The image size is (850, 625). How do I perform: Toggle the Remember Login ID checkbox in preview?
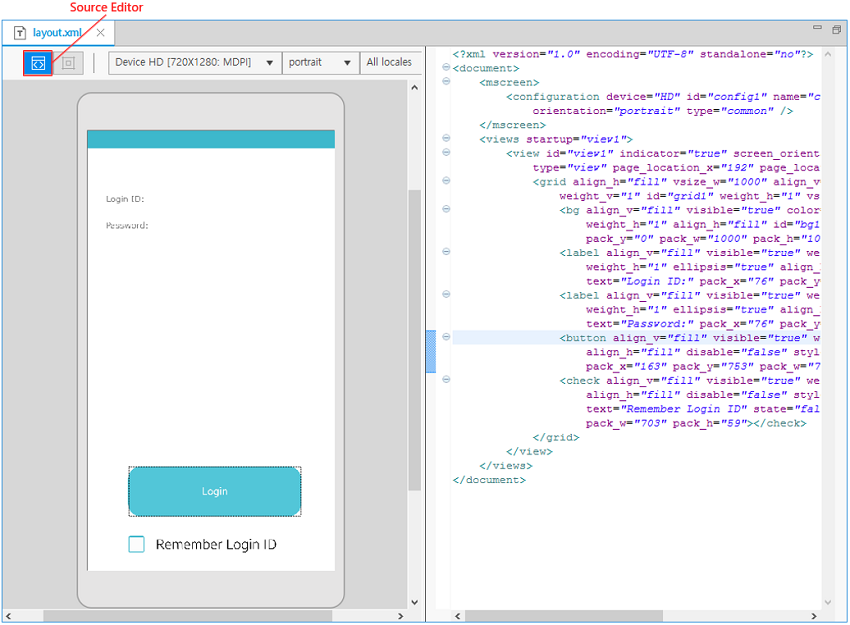coord(137,541)
